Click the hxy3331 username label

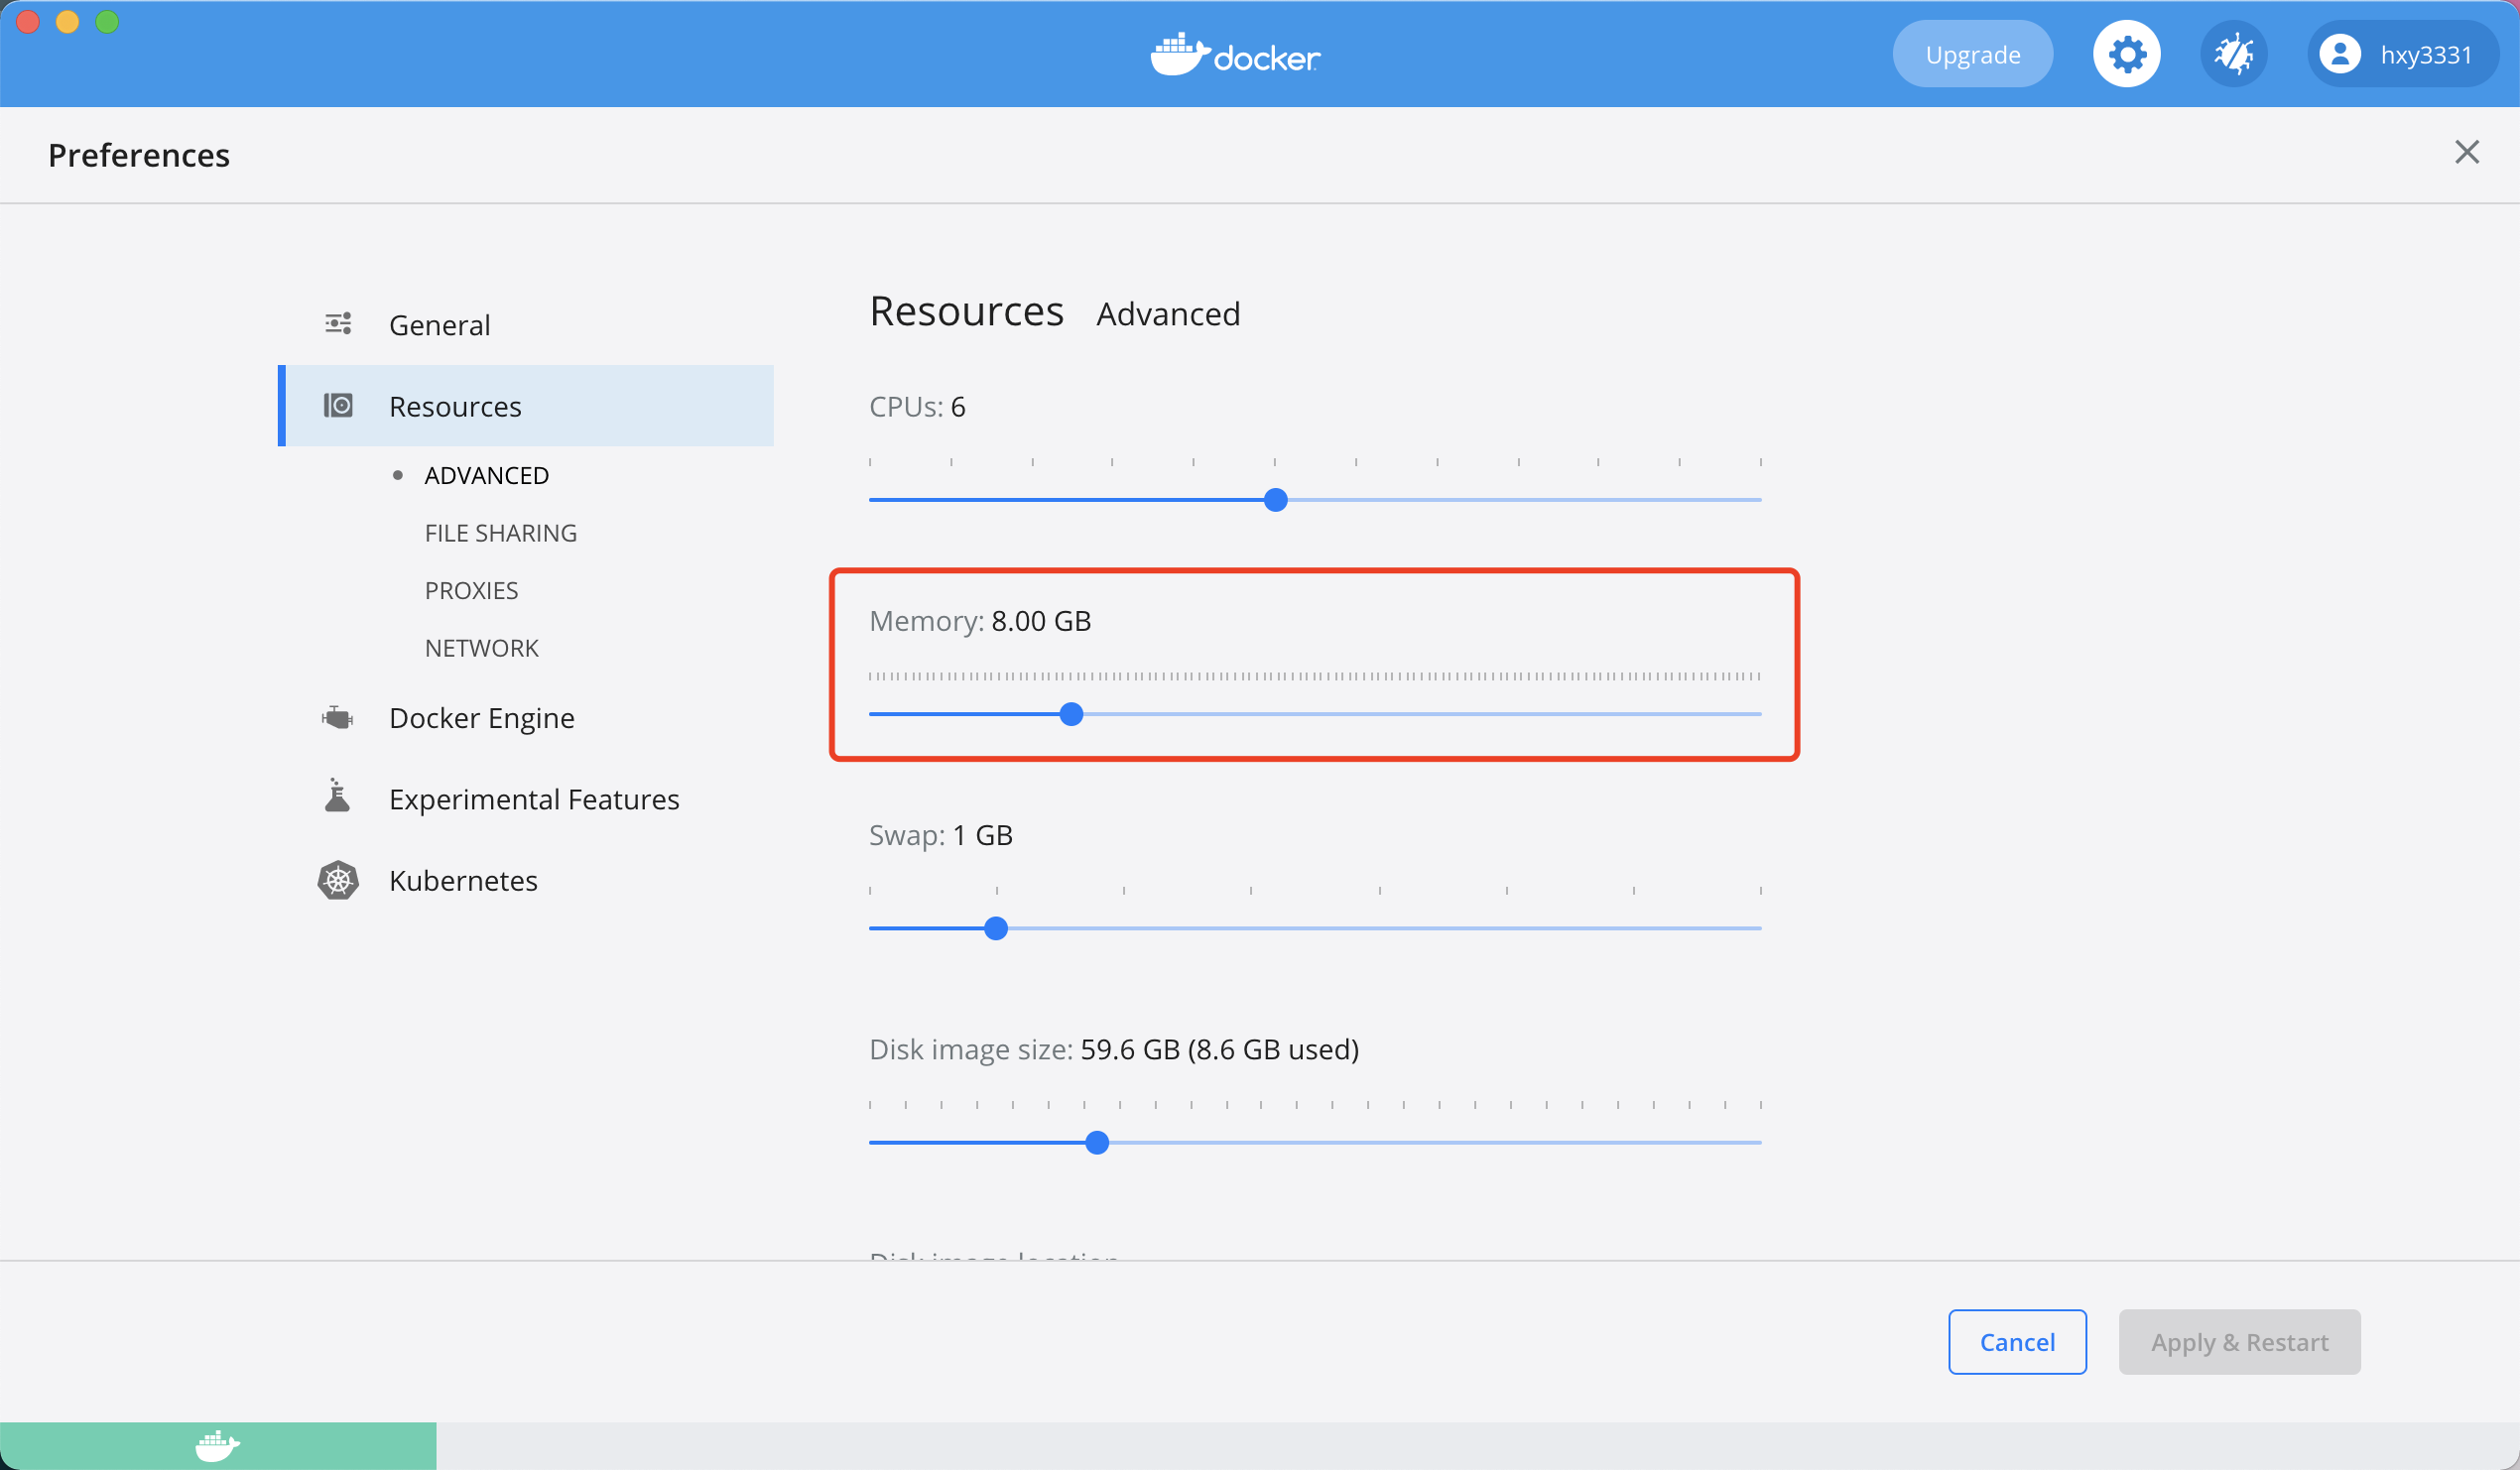tap(2426, 54)
